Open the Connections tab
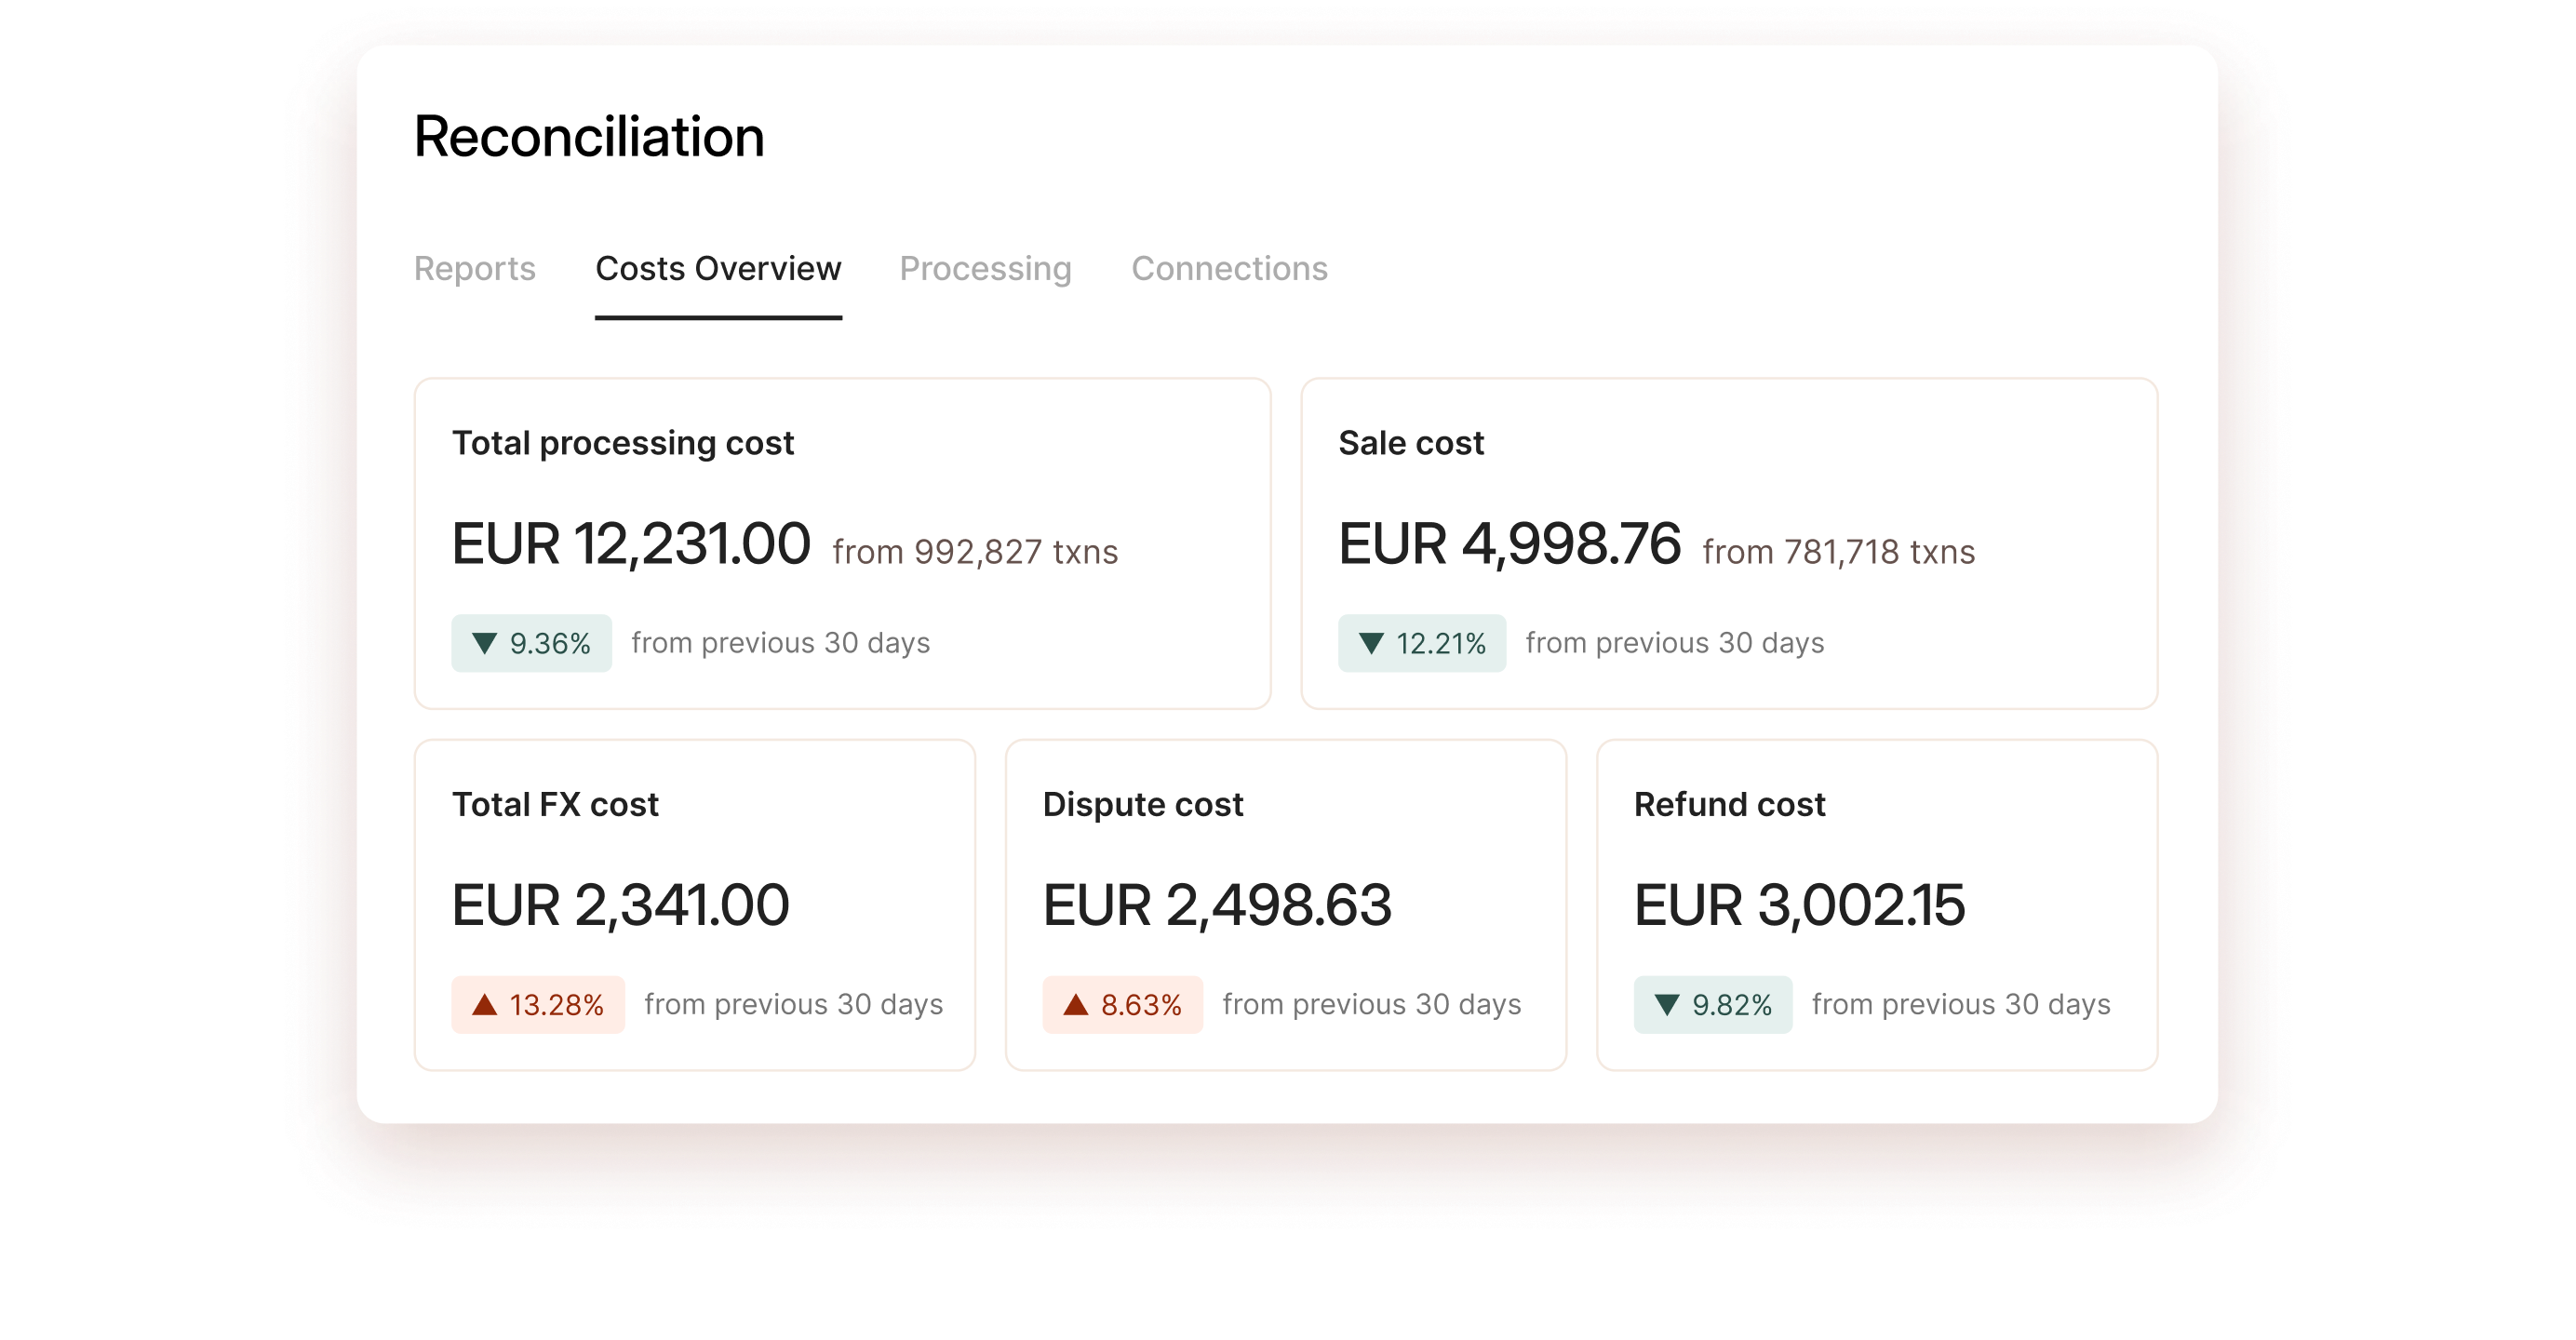2576x1340 pixels. [x=1229, y=268]
